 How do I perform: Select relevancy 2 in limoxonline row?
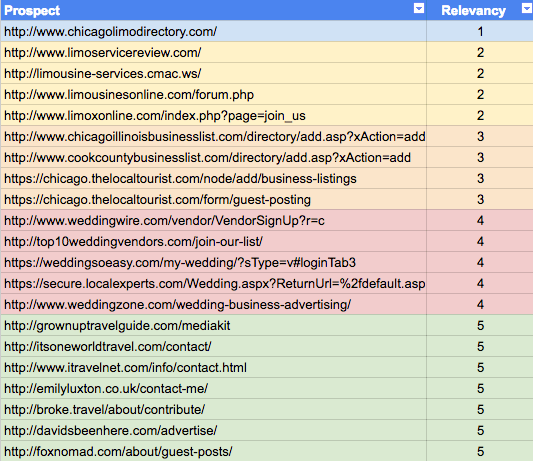[480, 116]
